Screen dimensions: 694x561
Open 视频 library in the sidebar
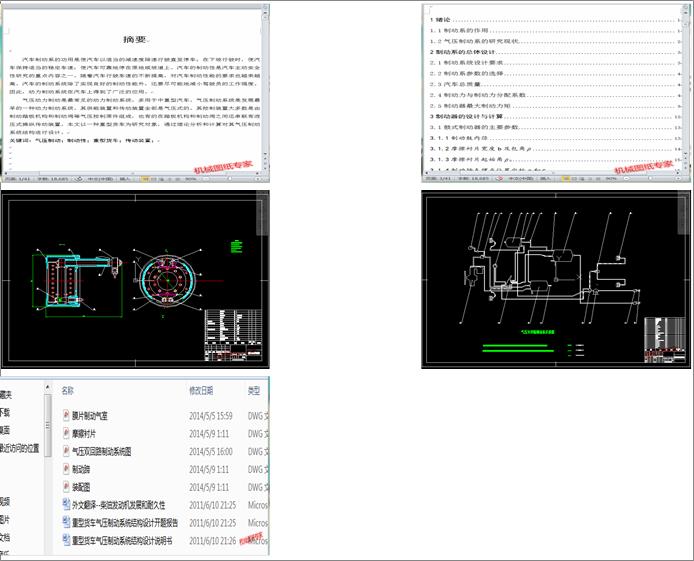pos(4,501)
